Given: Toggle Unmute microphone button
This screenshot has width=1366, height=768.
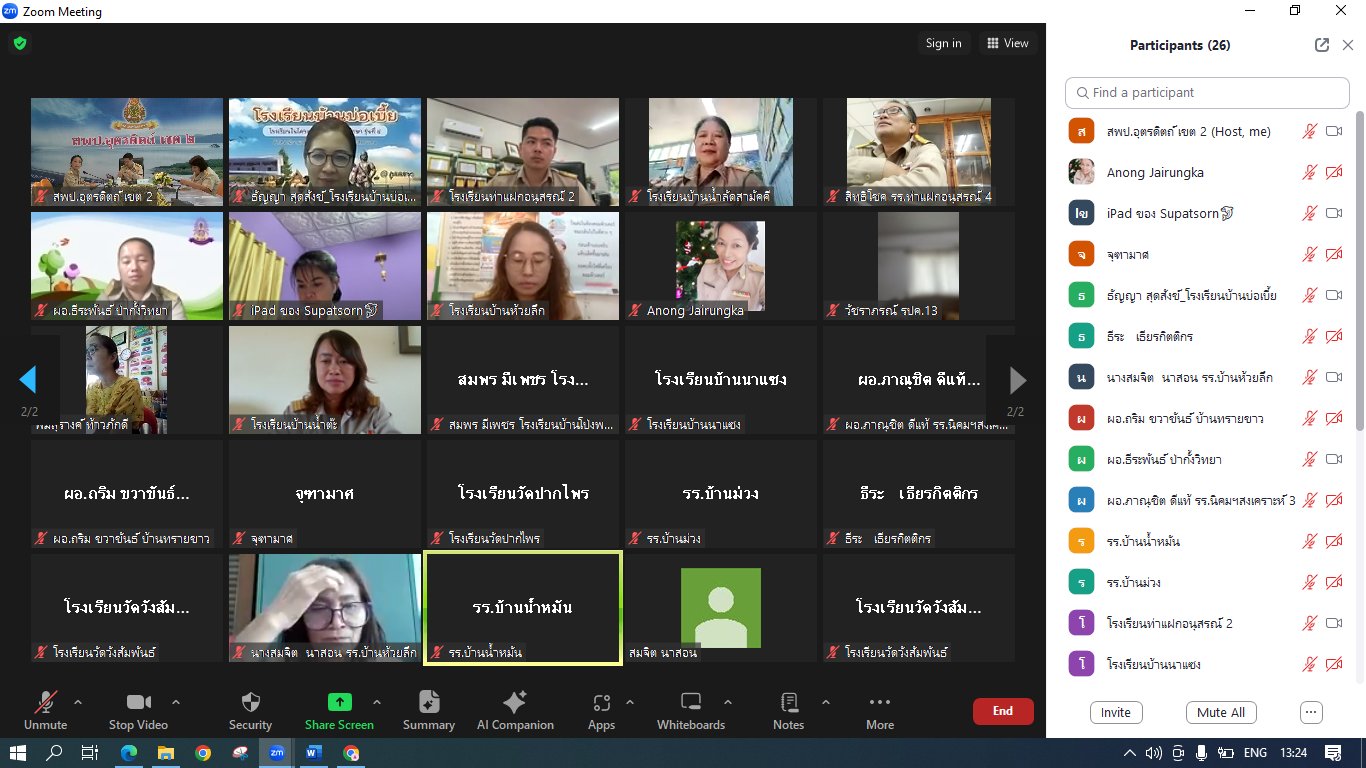Looking at the screenshot, I should pyautogui.click(x=45, y=703).
